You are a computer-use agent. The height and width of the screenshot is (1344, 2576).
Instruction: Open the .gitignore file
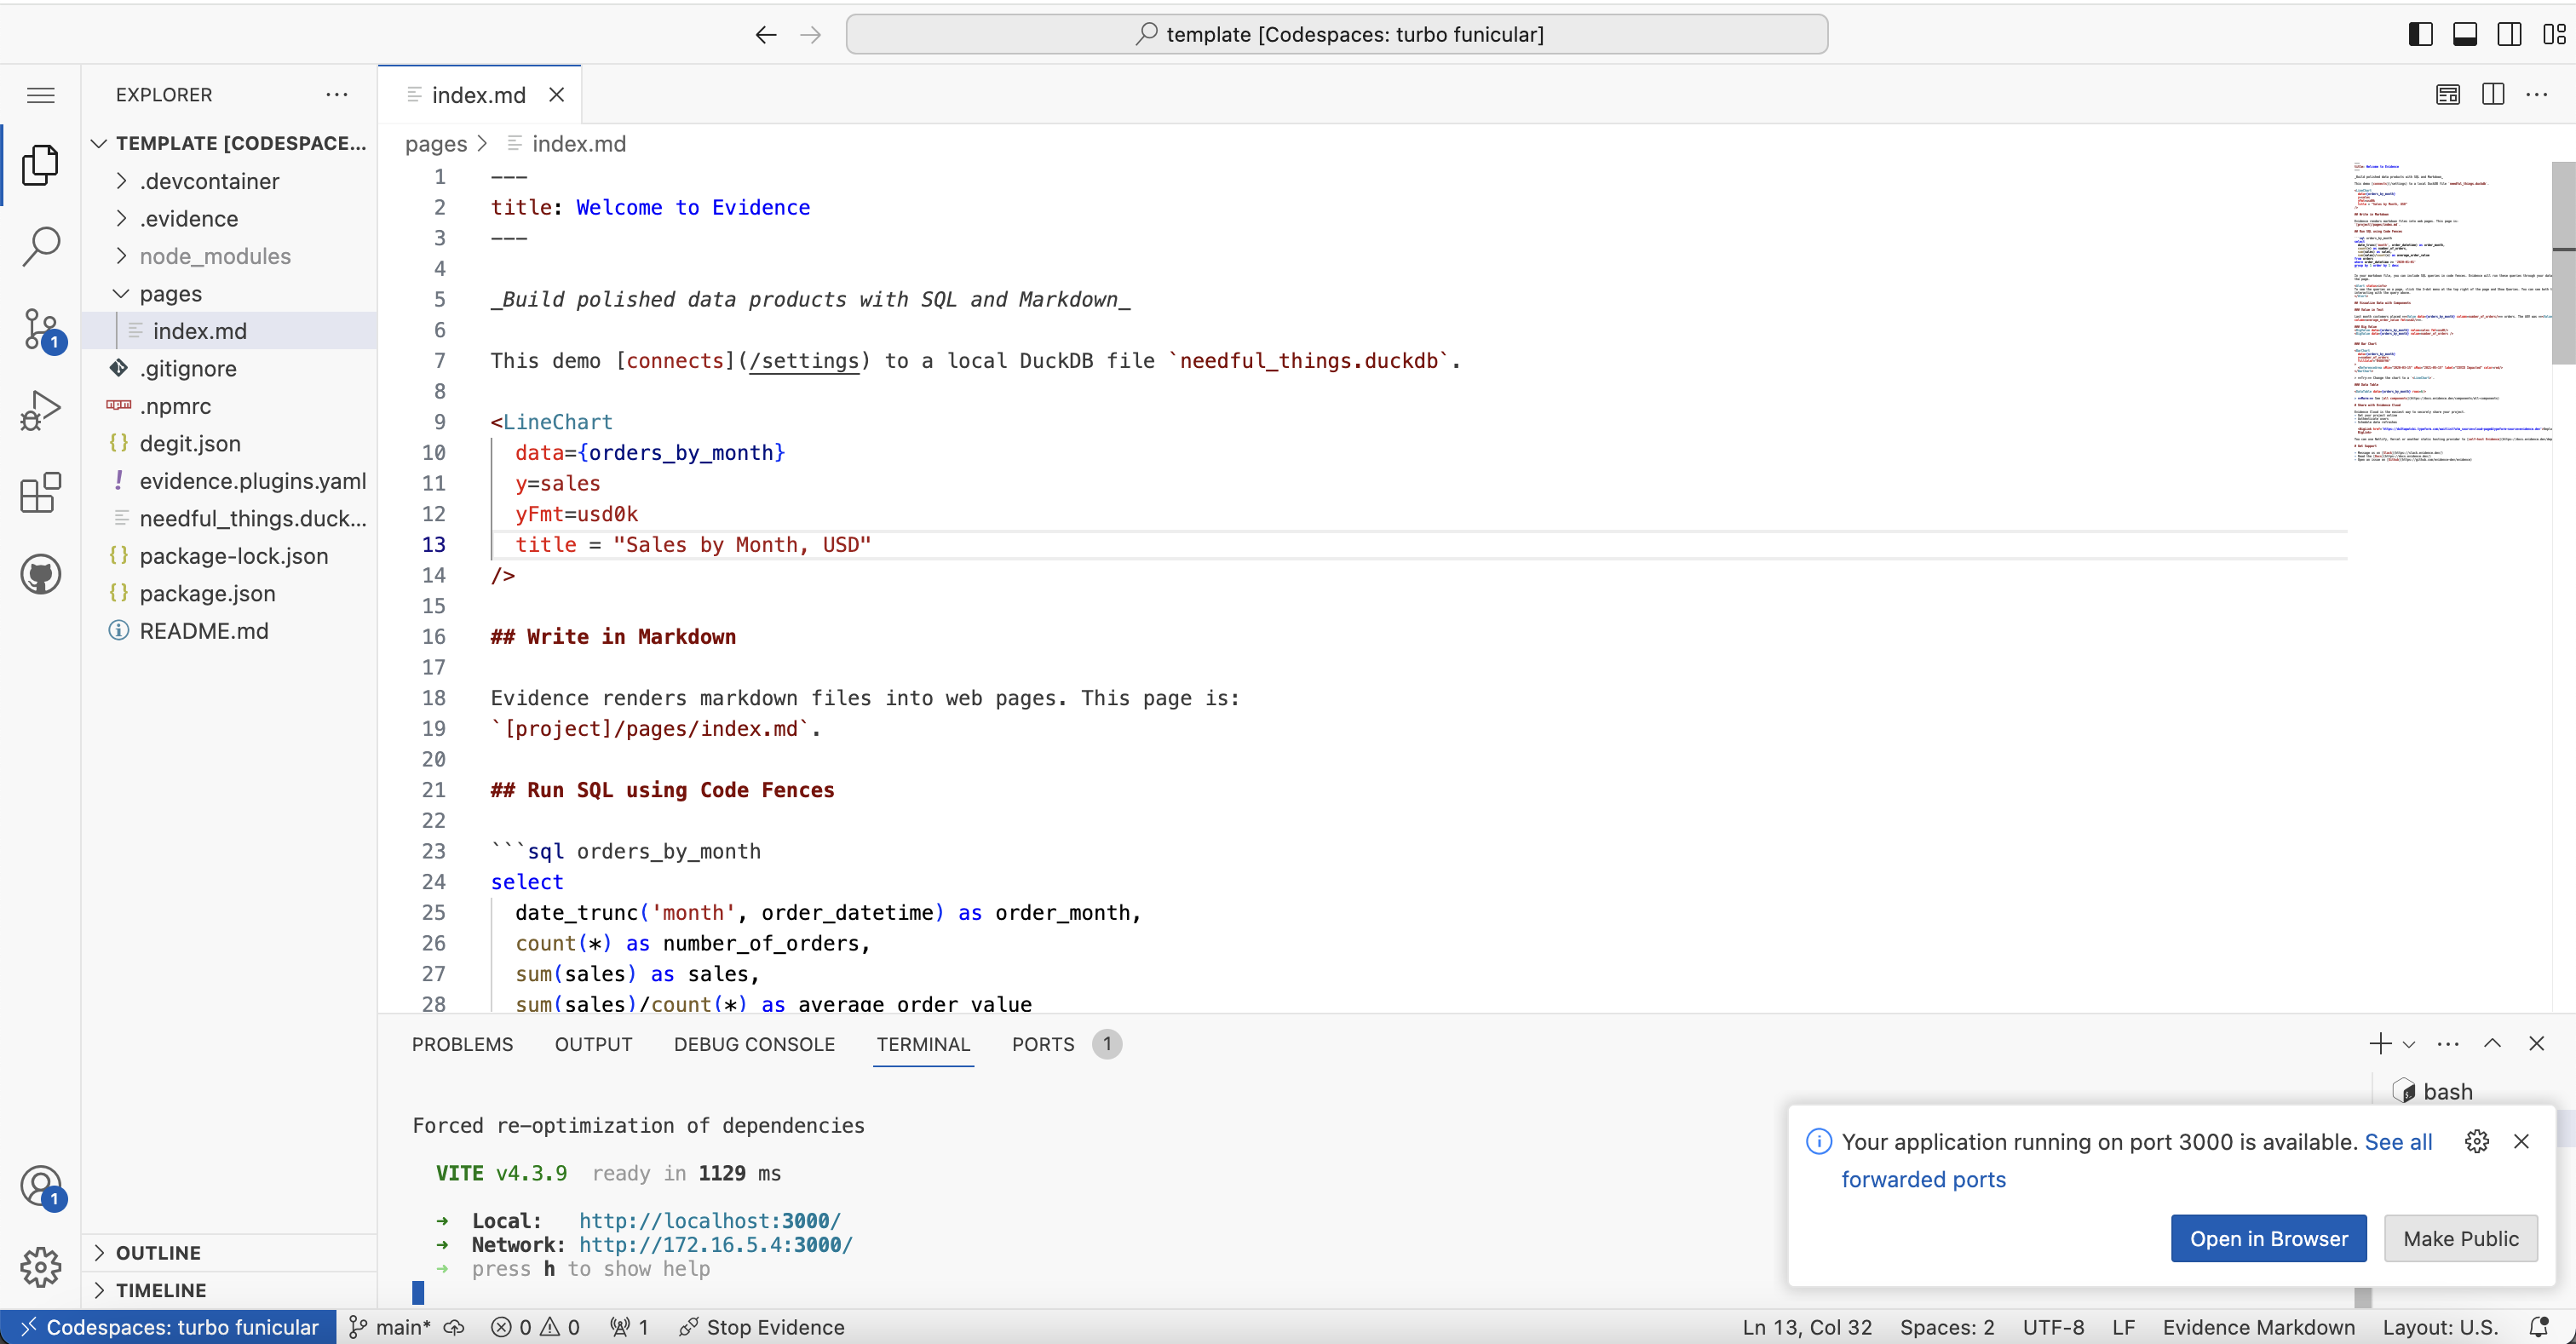point(229,369)
